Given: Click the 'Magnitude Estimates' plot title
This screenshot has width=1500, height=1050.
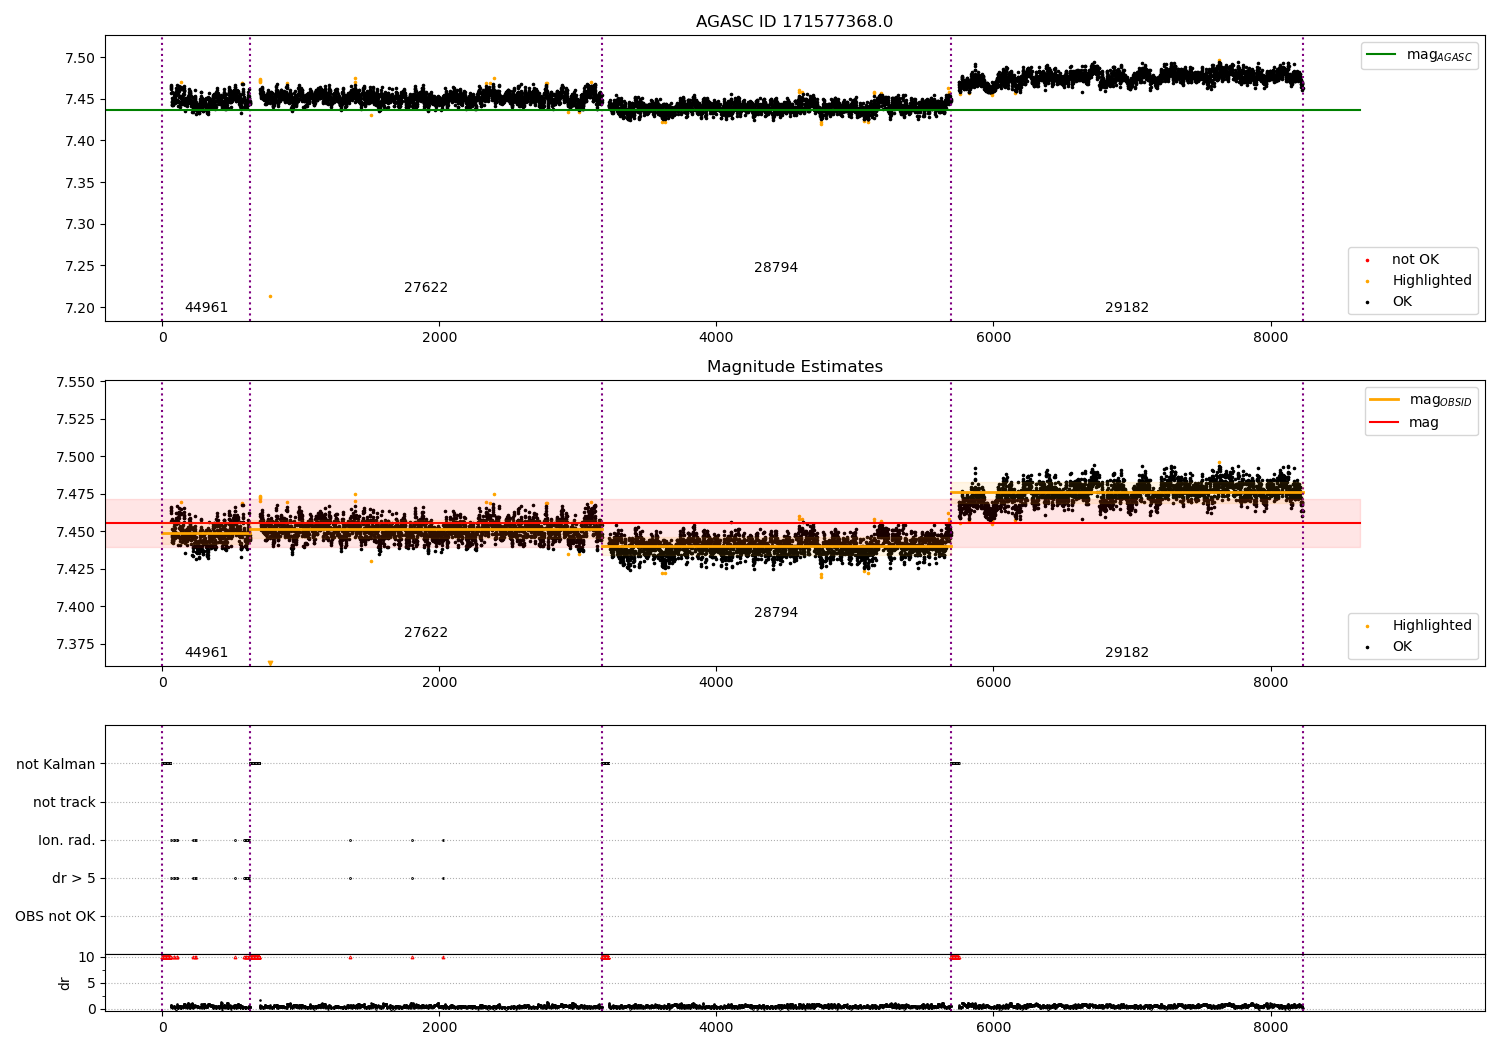Looking at the screenshot, I should pos(794,367).
